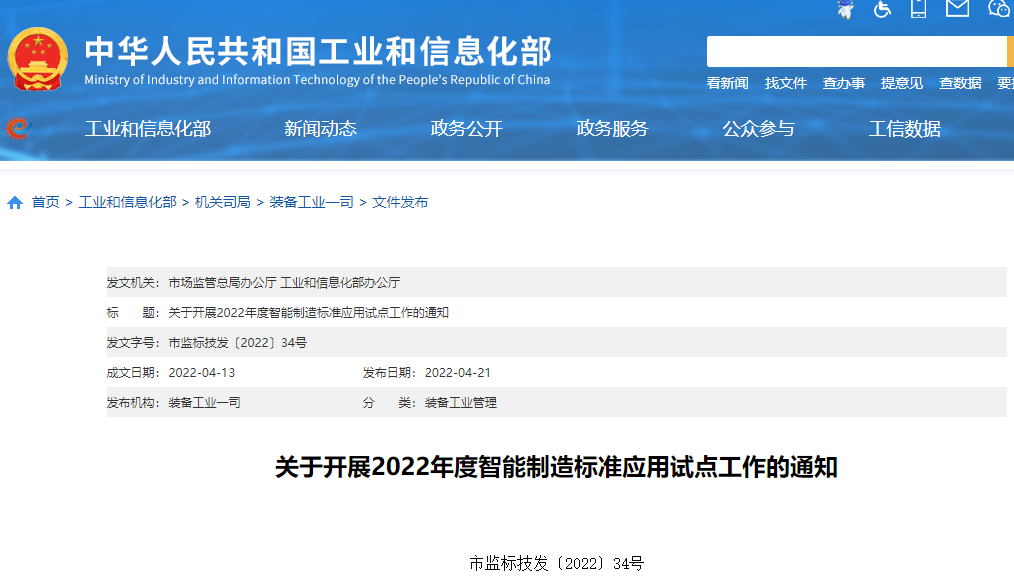Click the home icon in the breadcrumb
The image size is (1014, 580).
pos(14,201)
